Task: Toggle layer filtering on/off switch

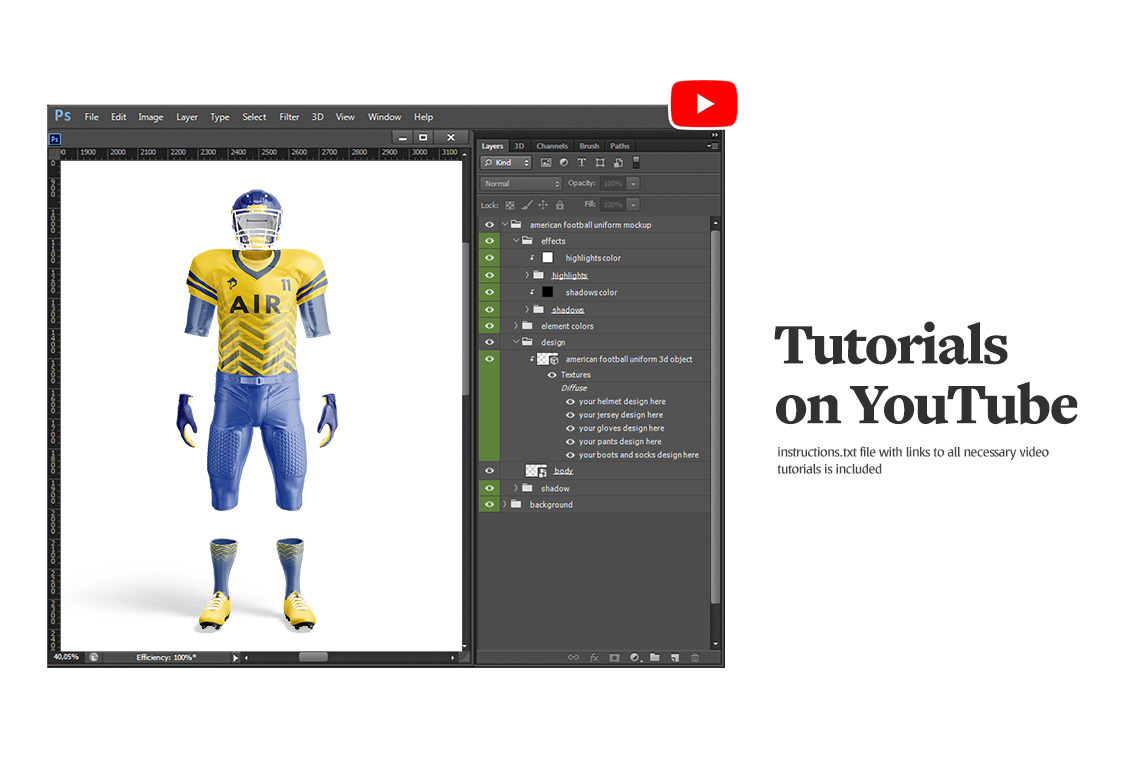Action: (636, 163)
